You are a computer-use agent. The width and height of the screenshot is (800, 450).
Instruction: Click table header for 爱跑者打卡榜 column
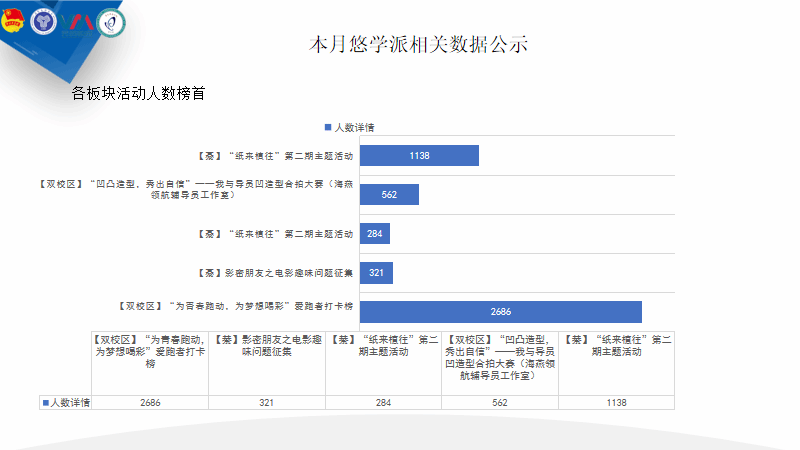pyautogui.click(x=150, y=352)
